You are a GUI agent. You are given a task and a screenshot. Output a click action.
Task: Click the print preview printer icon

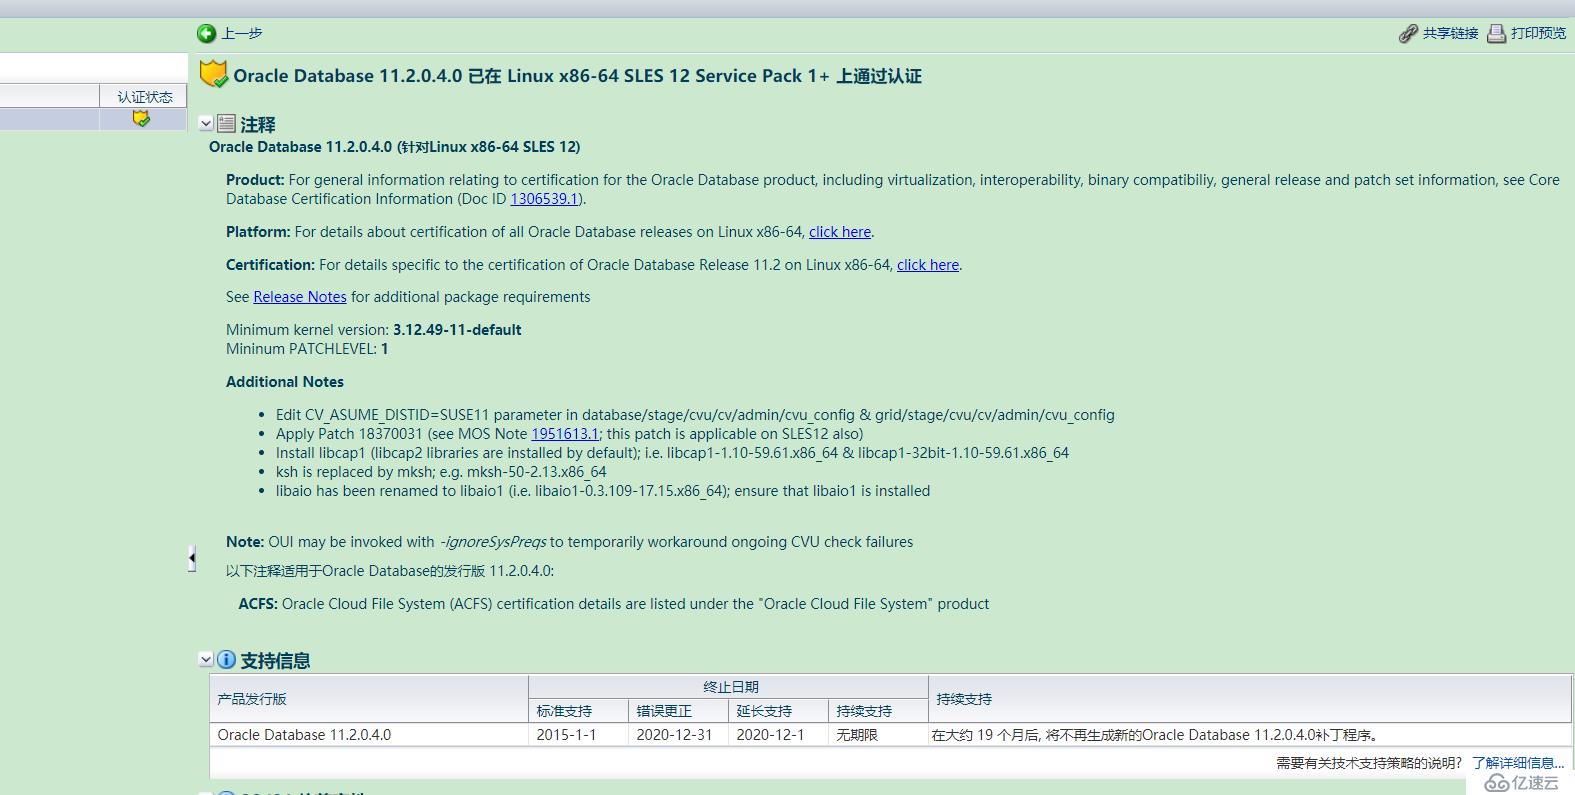point(1496,33)
